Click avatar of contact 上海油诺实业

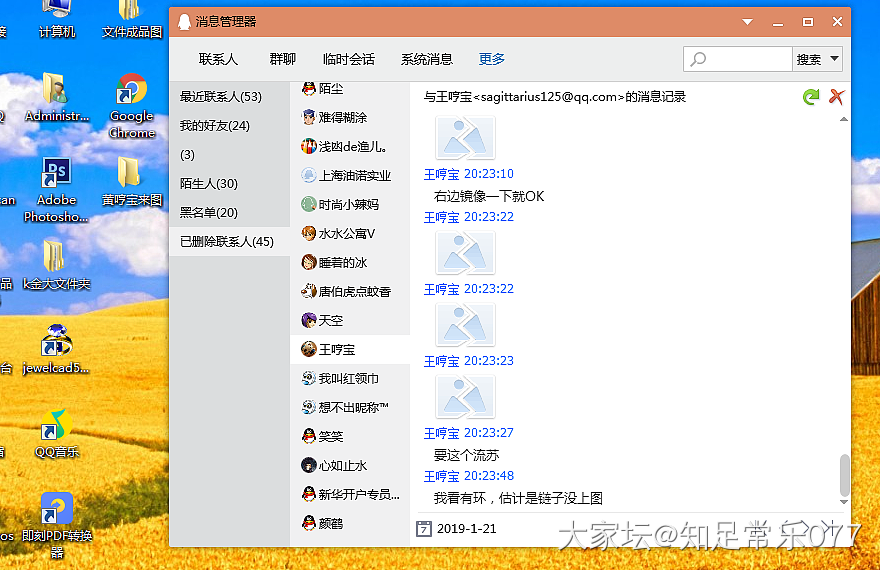coord(309,175)
